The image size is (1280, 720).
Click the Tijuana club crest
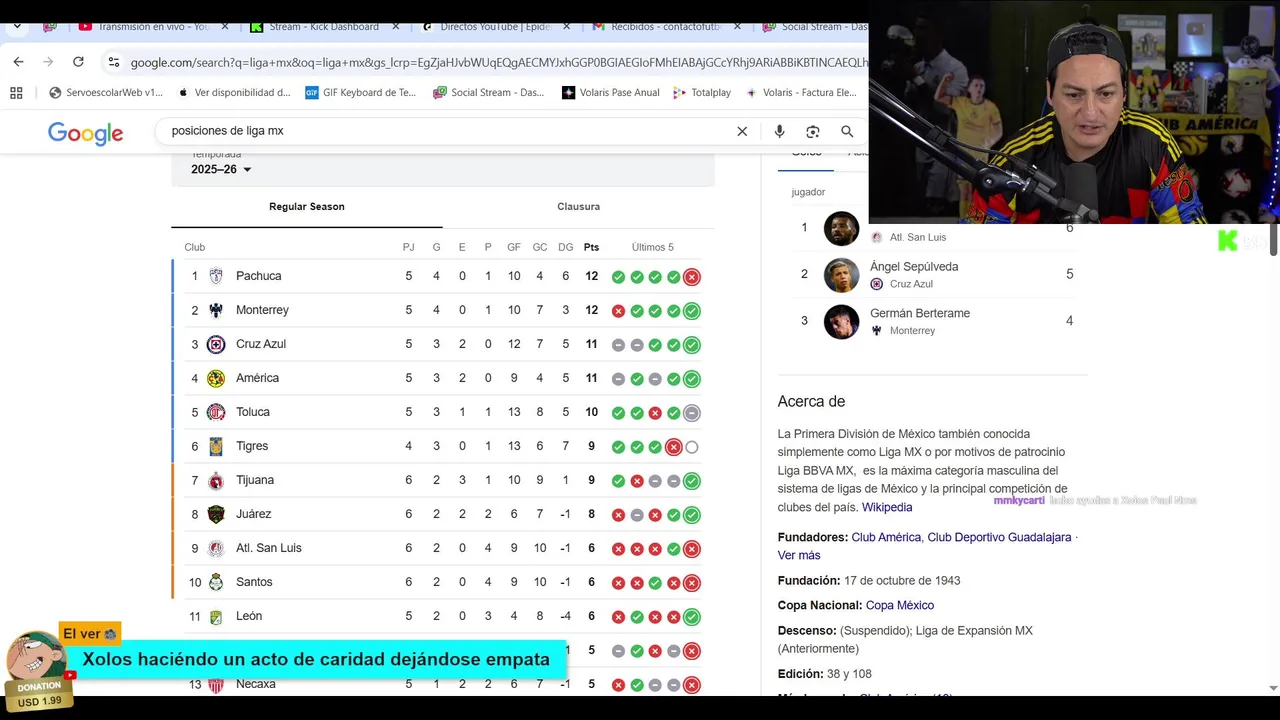(216, 480)
